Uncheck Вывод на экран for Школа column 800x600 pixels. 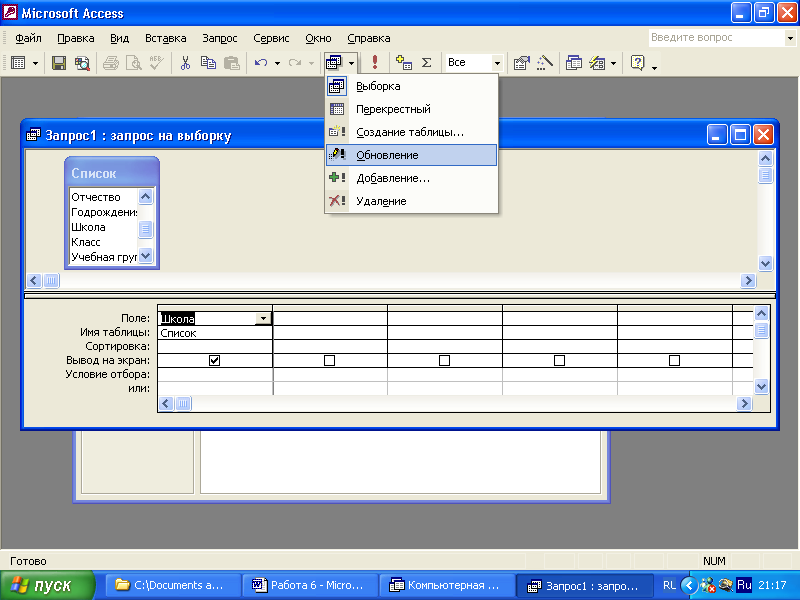click(x=214, y=360)
